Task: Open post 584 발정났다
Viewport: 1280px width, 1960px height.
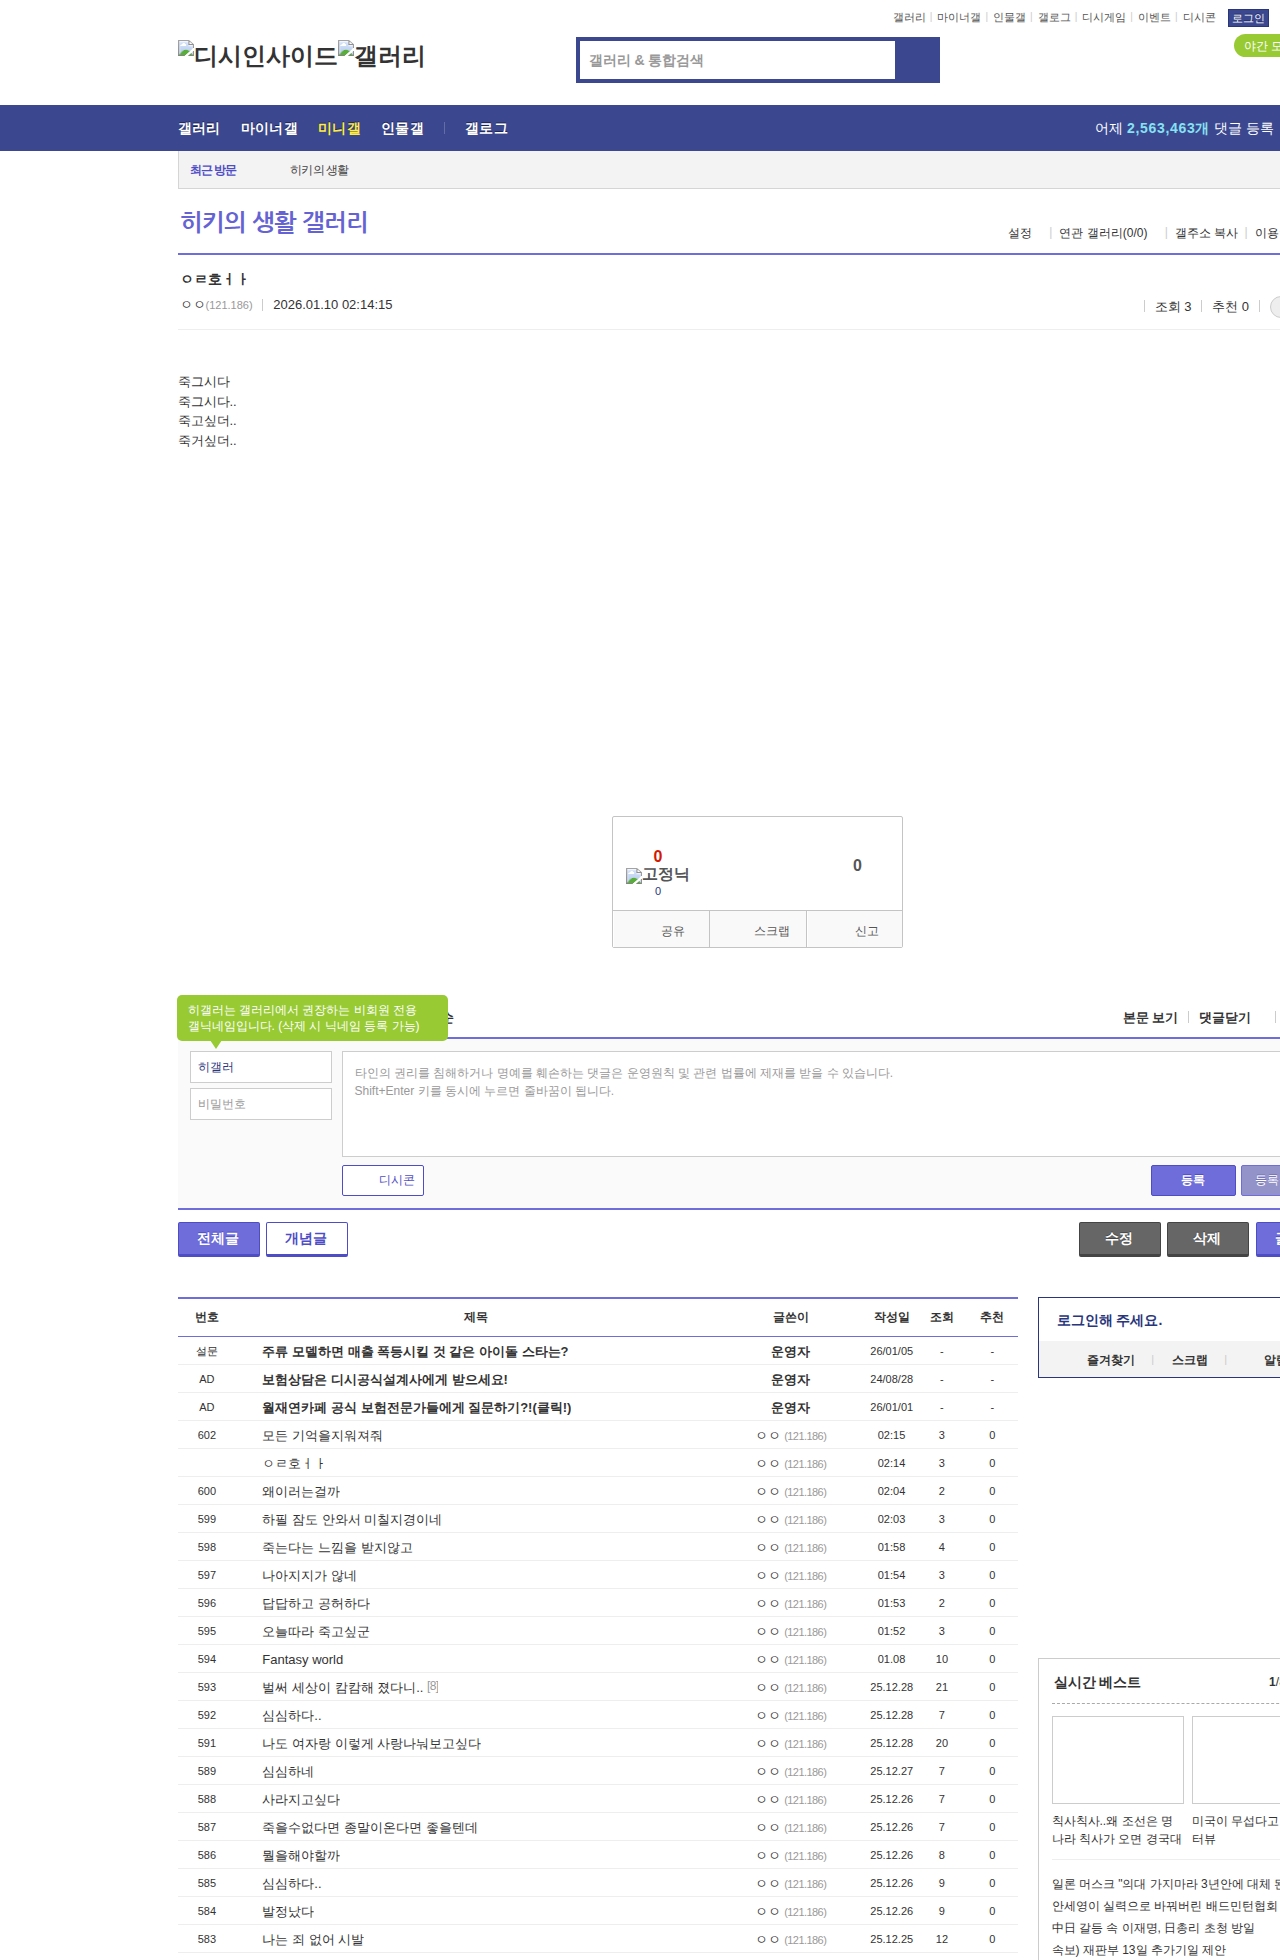Action: 288,1911
